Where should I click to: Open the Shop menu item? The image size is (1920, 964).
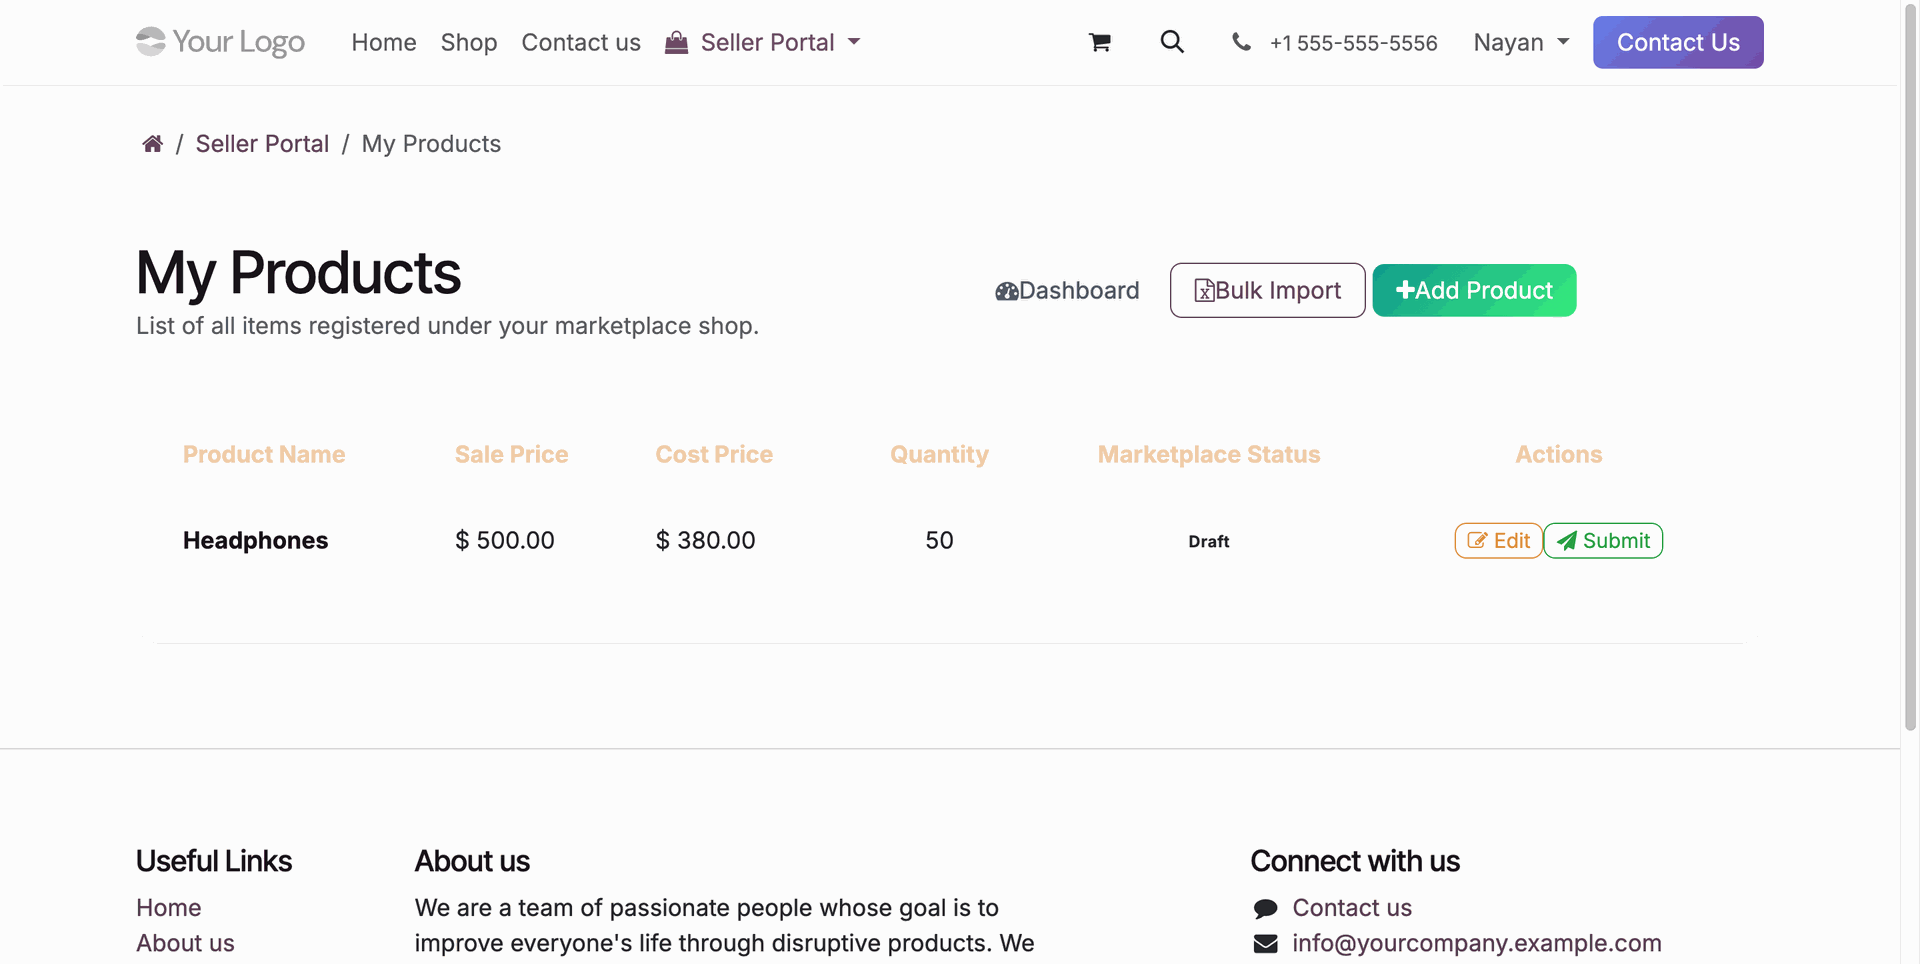[x=469, y=42]
